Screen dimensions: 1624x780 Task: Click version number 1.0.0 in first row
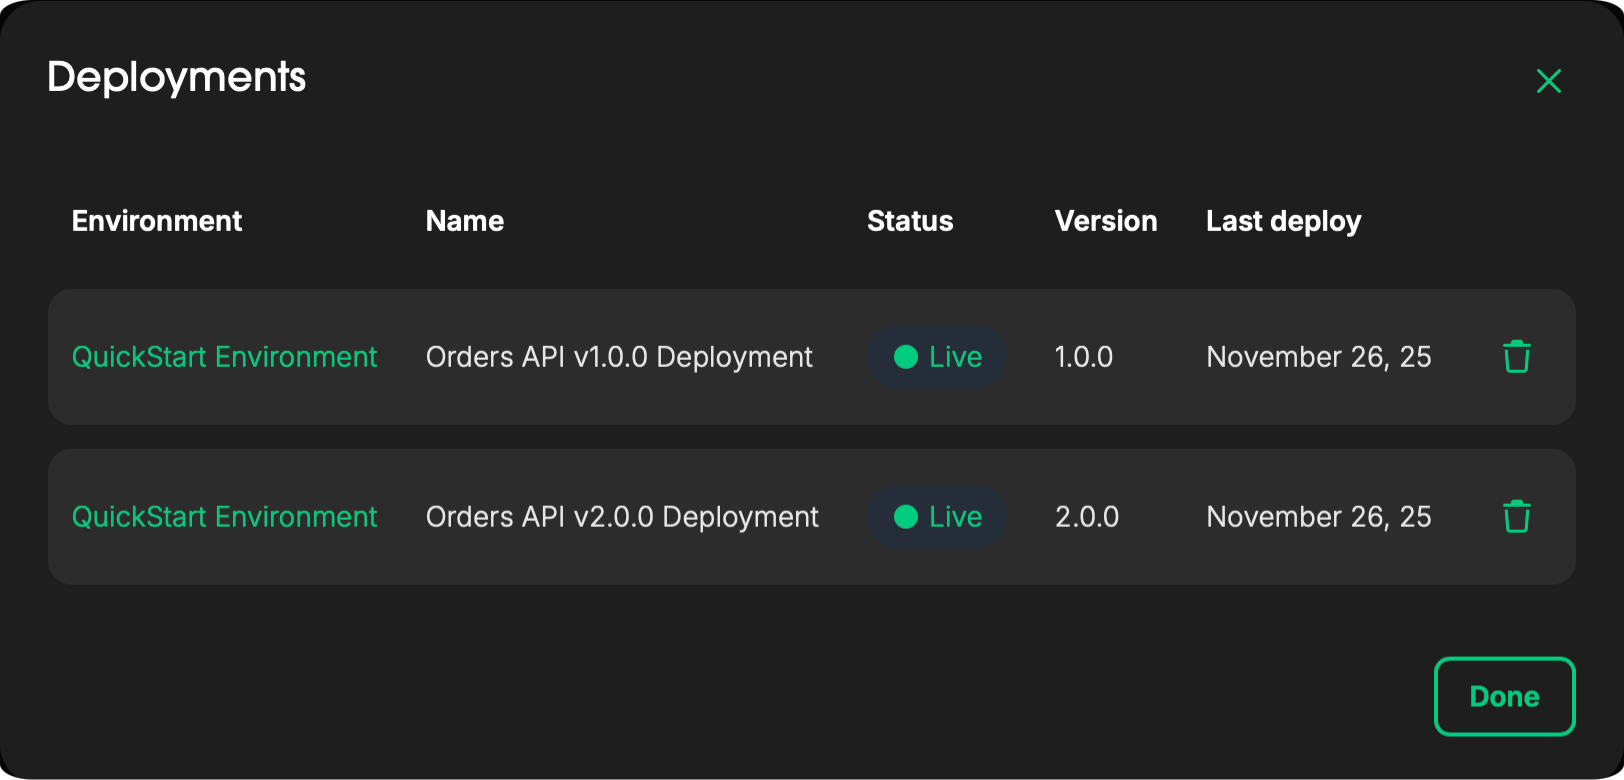[1084, 357]
